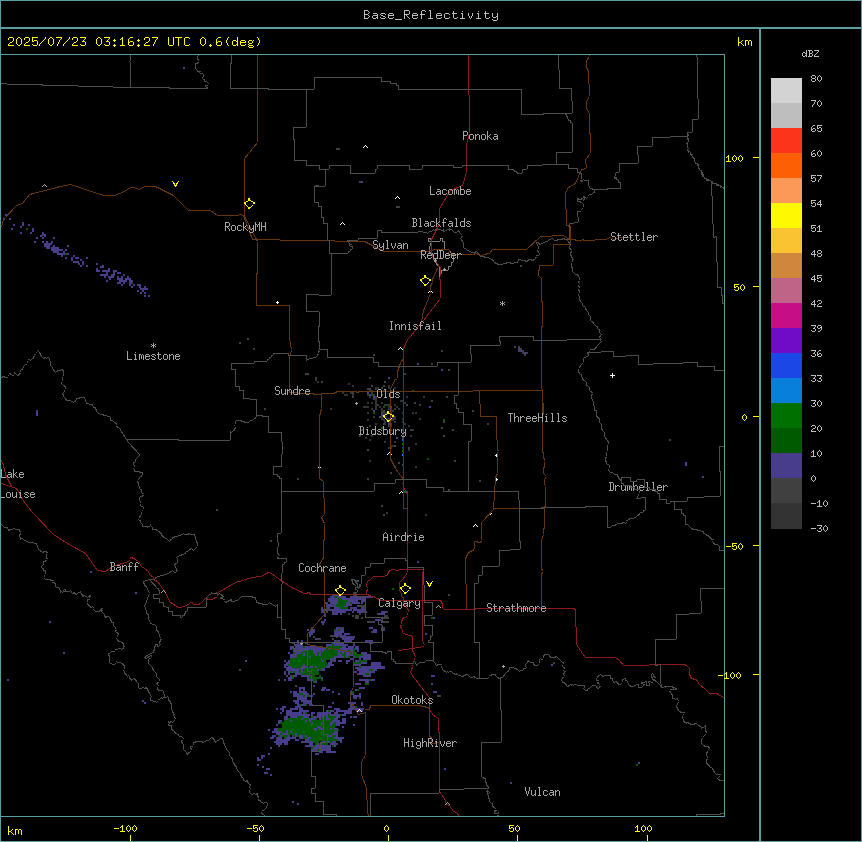The image size is (862, 842).
Task: Click the RockyMH label
Action: pyautogui.click(x=245, y=227)
